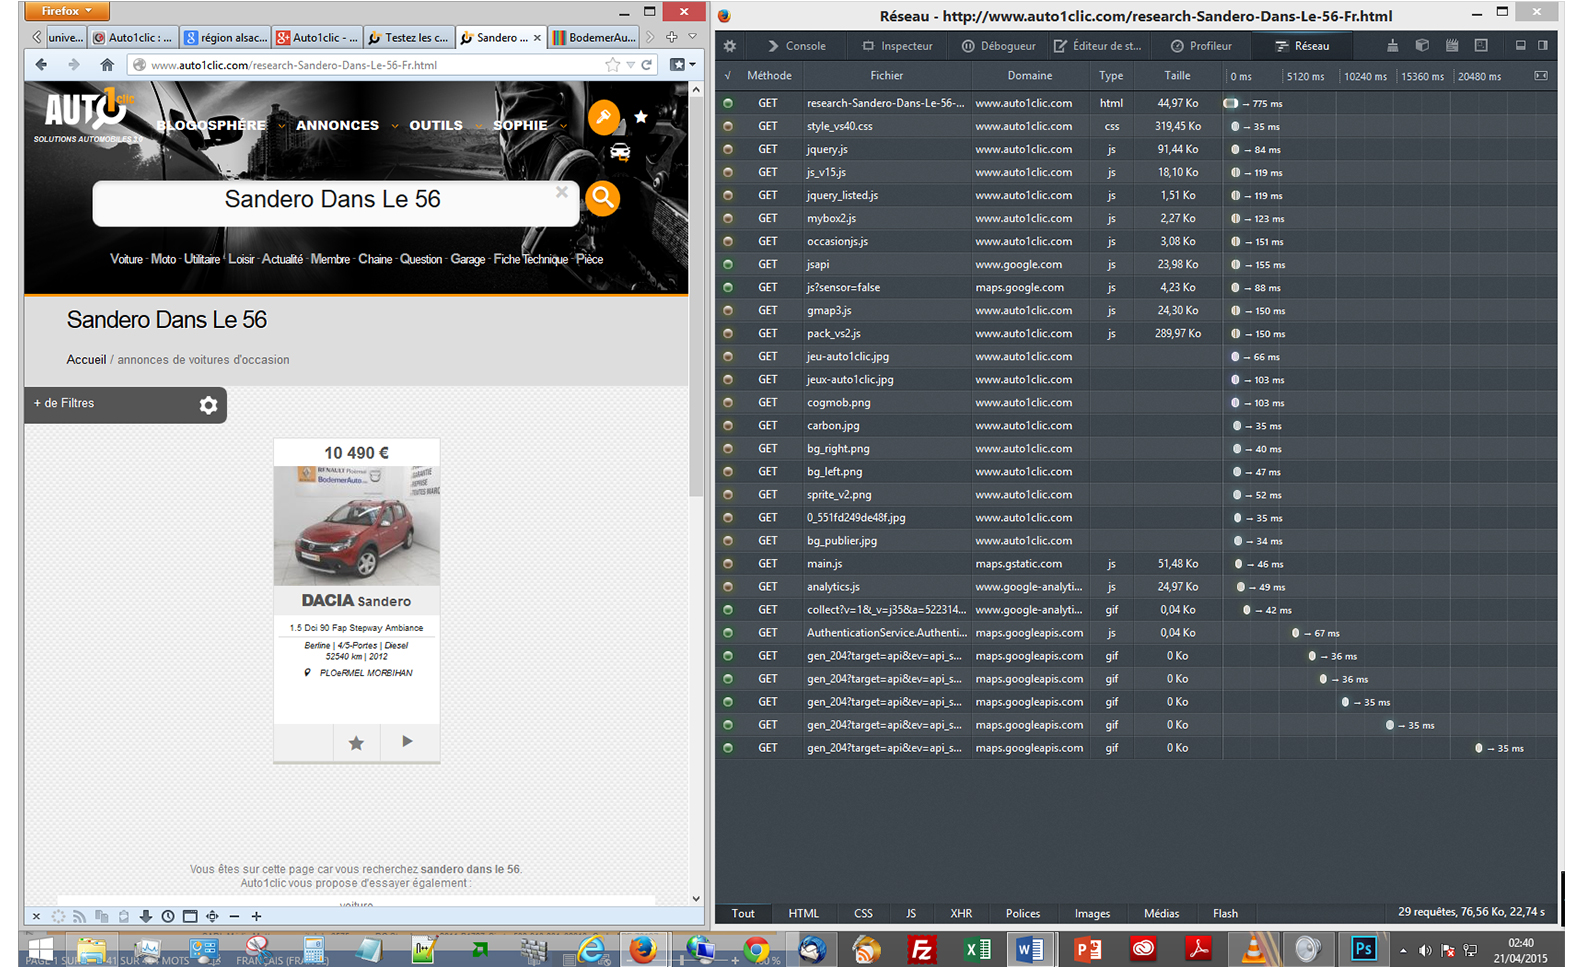Viewport: 1584px width, 967px height.
Task: Select the pack_vs2.js request row
Action: tap(1136, 334)
